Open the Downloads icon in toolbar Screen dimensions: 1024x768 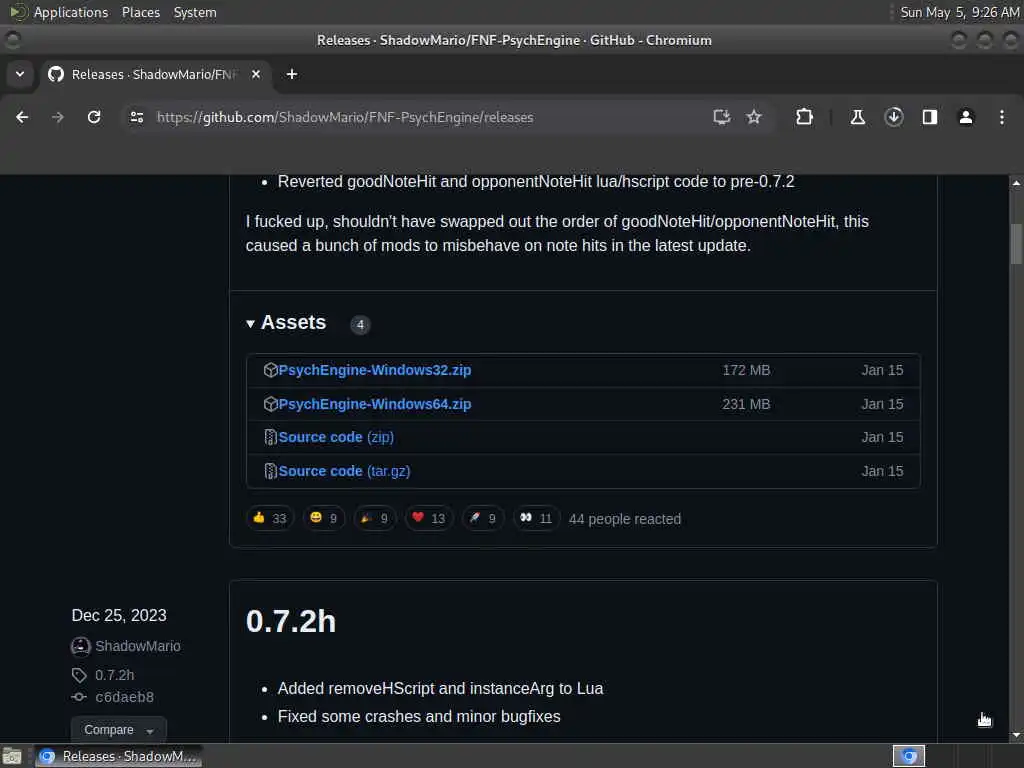(893, 118)
